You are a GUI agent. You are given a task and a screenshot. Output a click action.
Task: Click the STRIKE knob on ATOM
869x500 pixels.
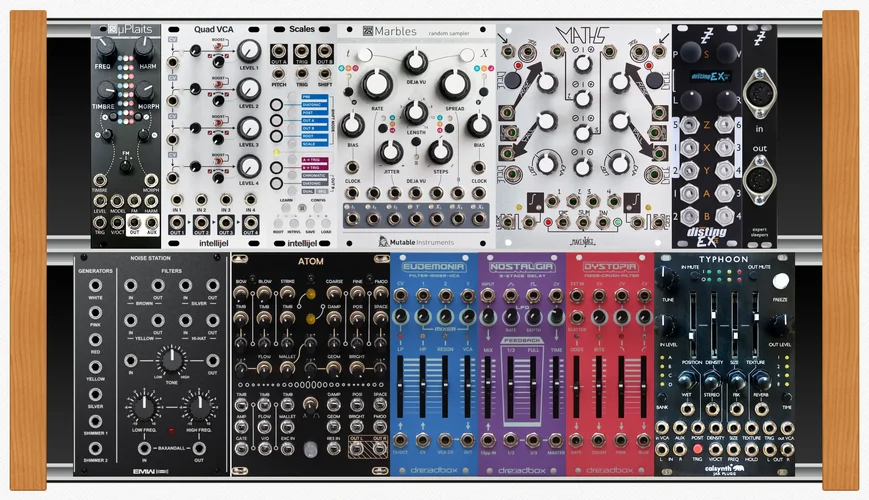pyautogui.click(x=287, y=294)
